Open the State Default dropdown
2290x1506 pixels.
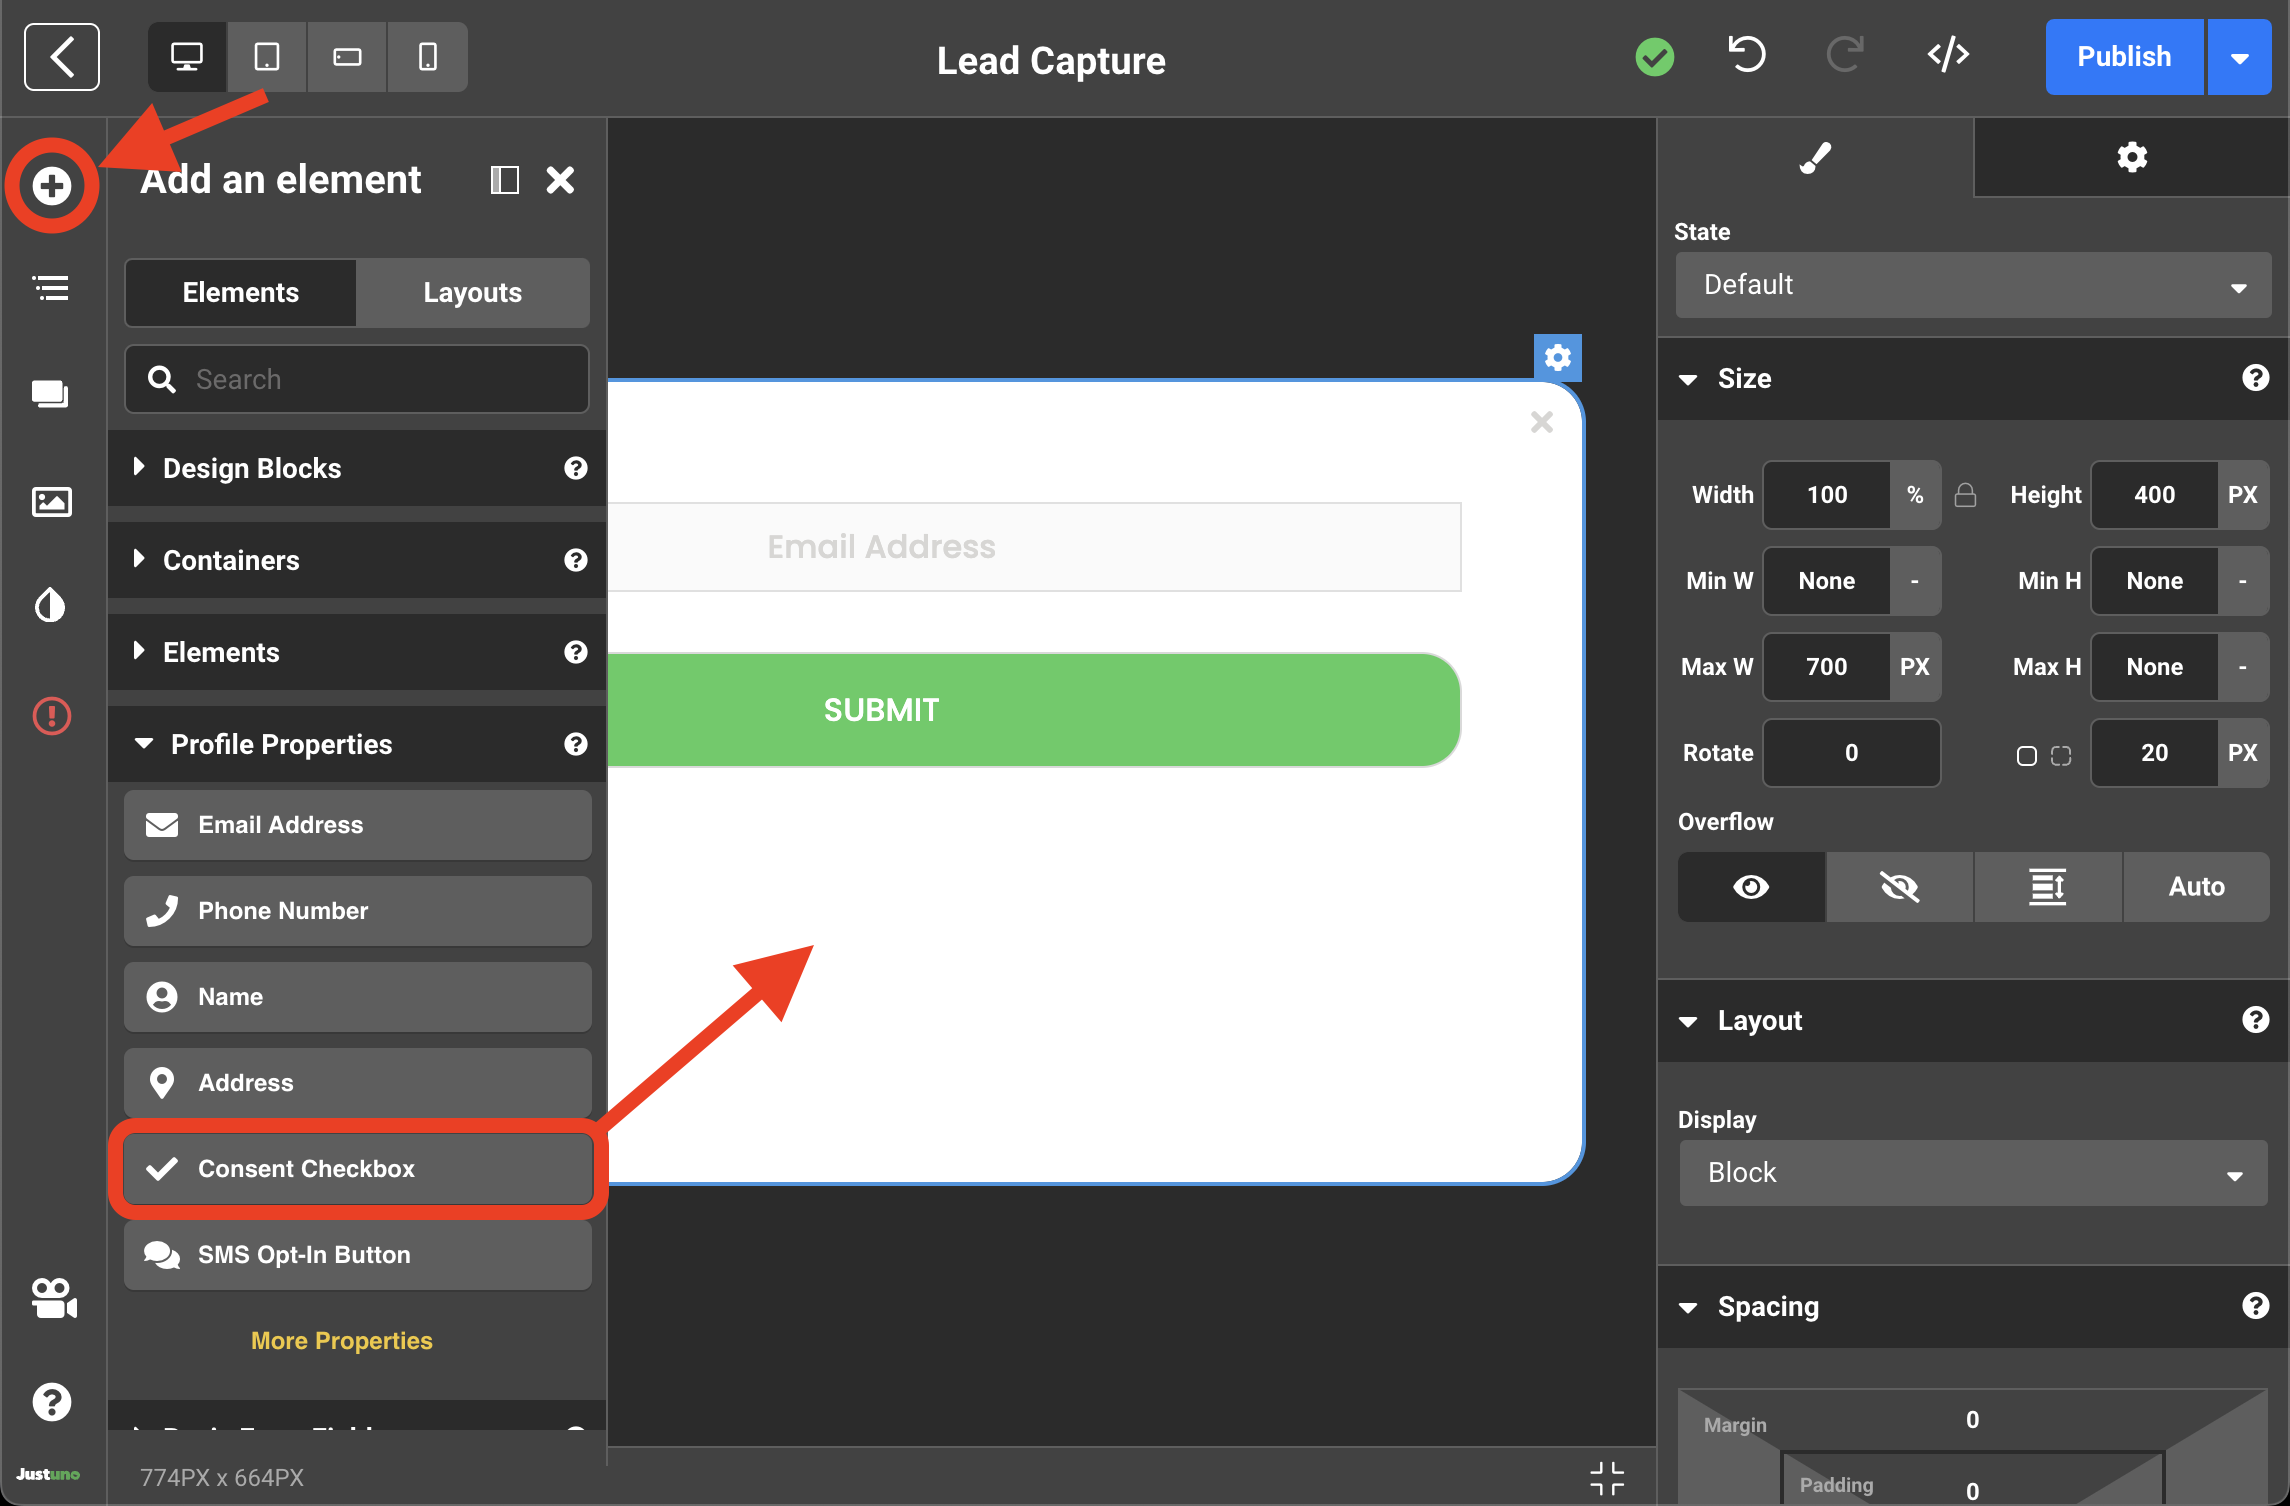pos(1972,285)
